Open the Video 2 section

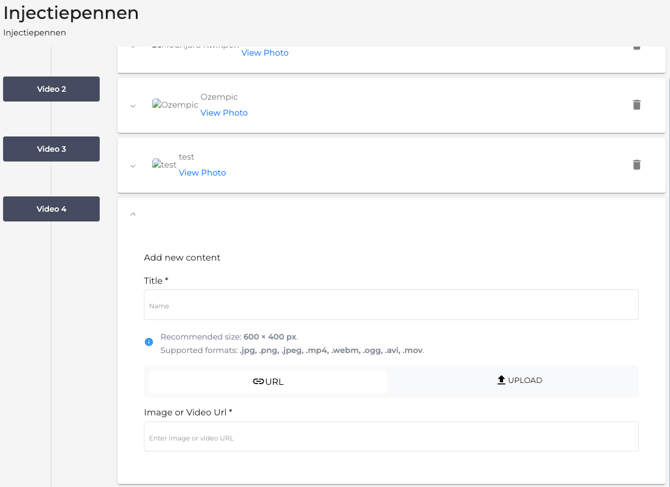(51, 89)
